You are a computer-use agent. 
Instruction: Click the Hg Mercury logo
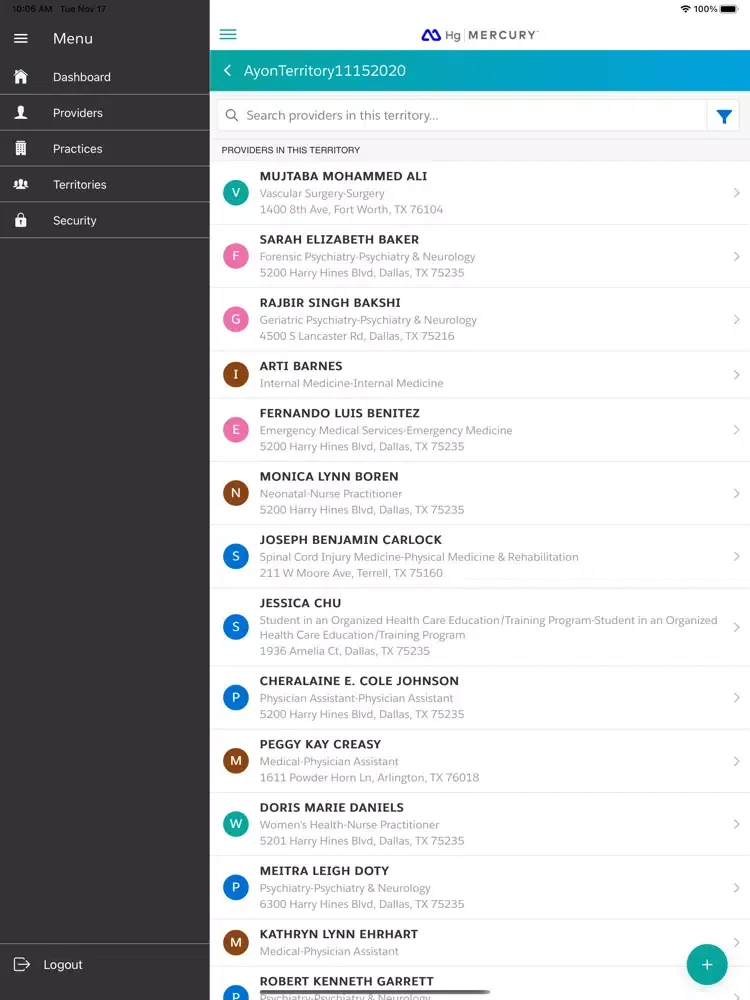point(479,35)
